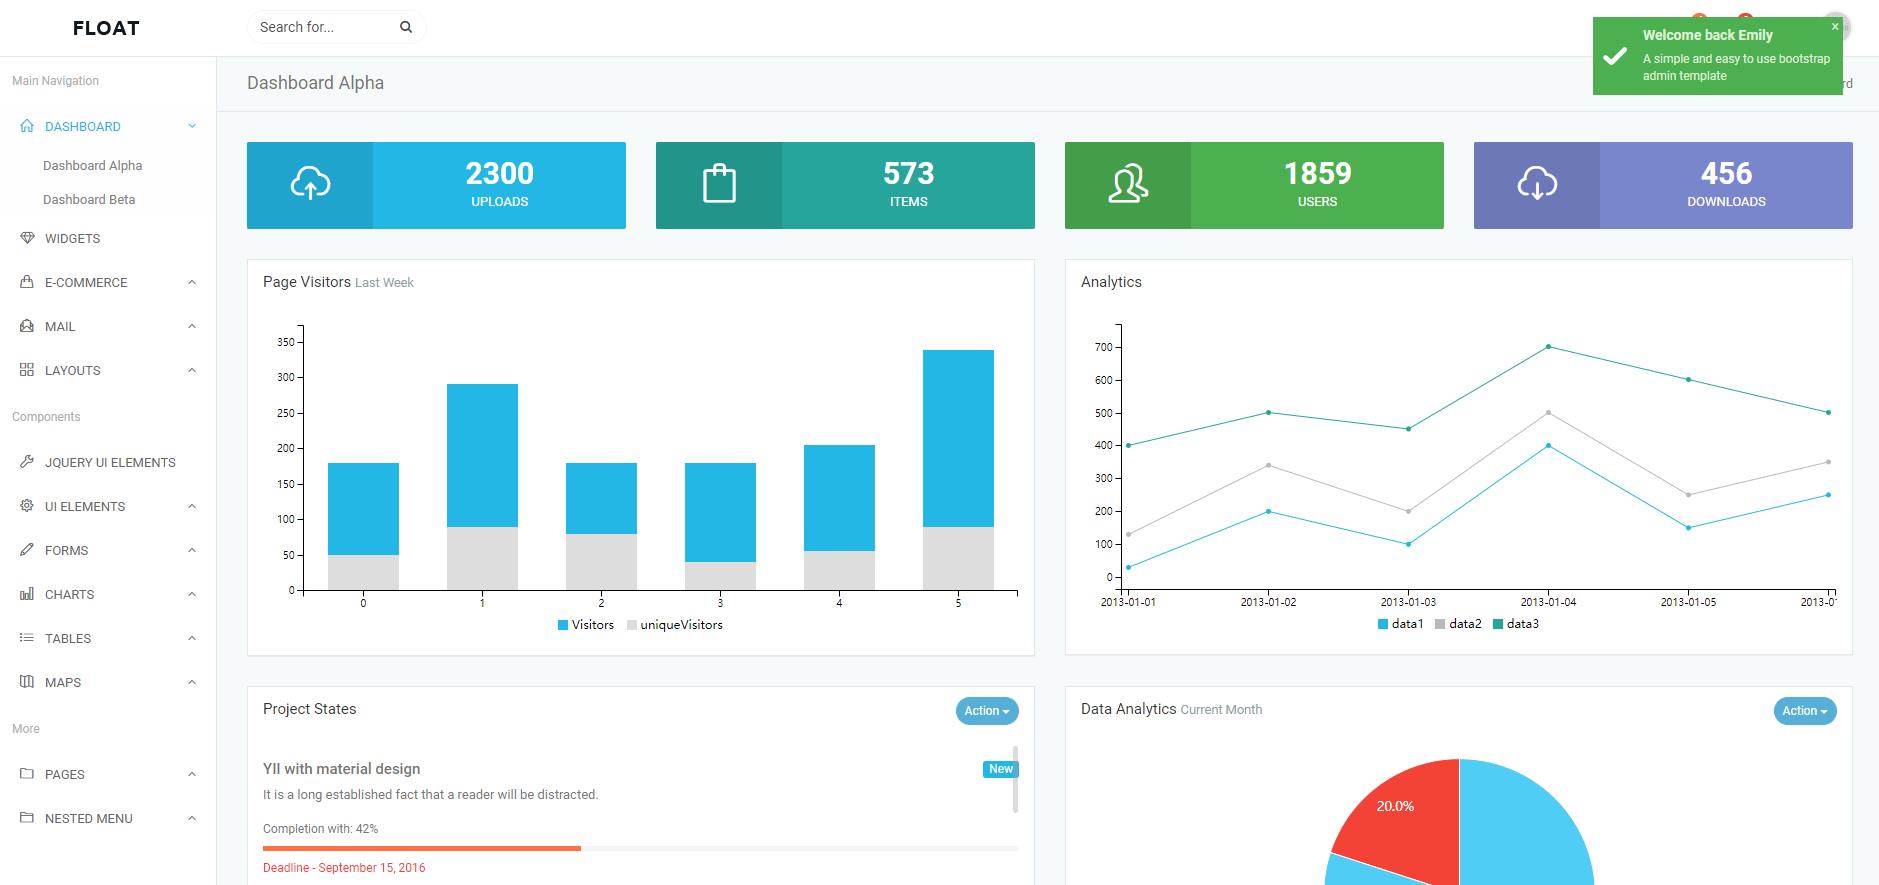Open the Widgets menu item

pyautogui.click(x=108, y=239)
